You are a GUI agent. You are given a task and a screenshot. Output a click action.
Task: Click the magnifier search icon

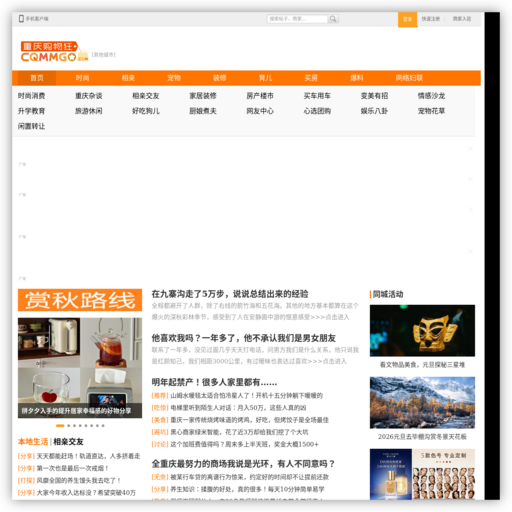333,19
